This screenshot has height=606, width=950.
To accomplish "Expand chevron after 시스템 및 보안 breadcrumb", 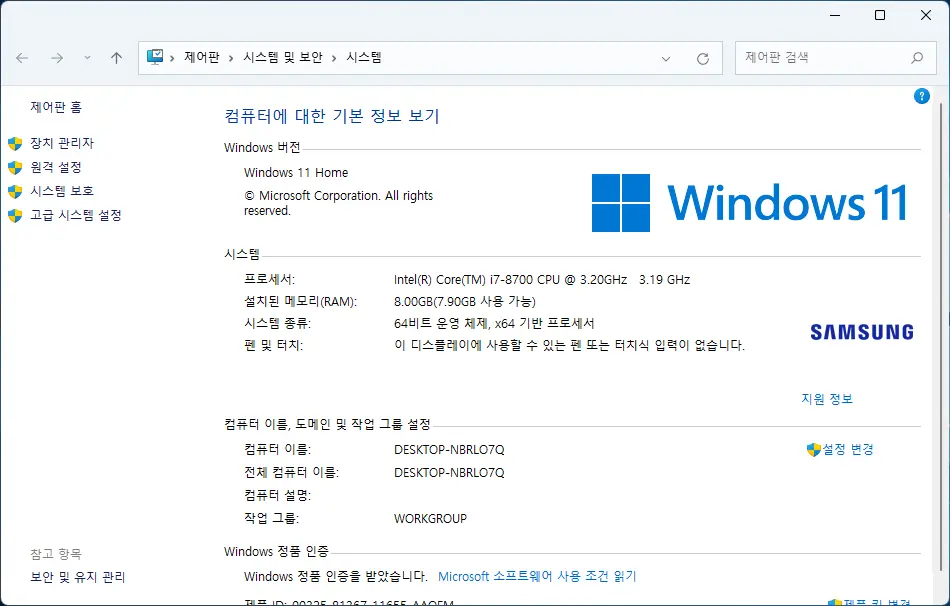I will click(x=334, y=58).
